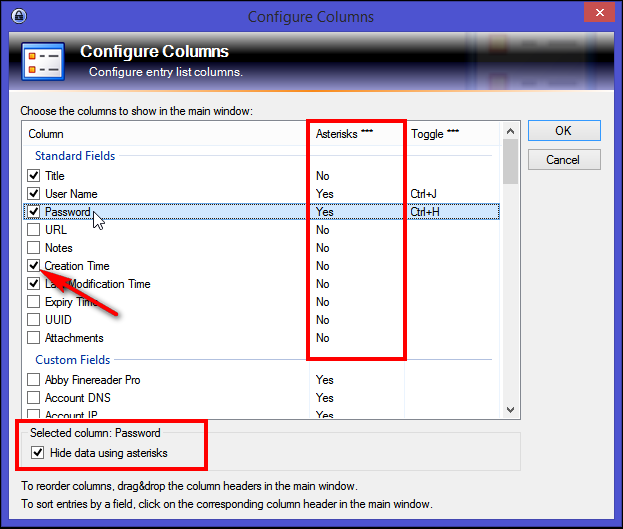Close the Configure Columns dialog

[x=600, y=12]
